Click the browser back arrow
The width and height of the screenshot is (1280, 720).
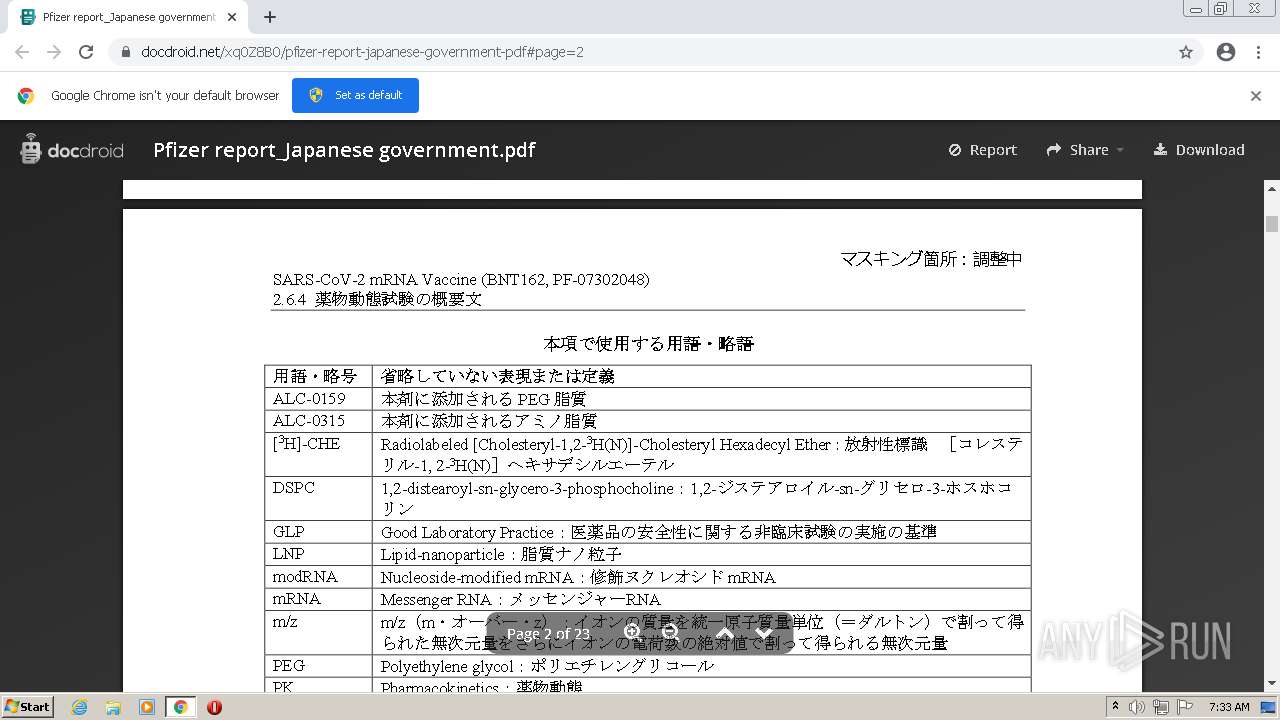[22, 52]
